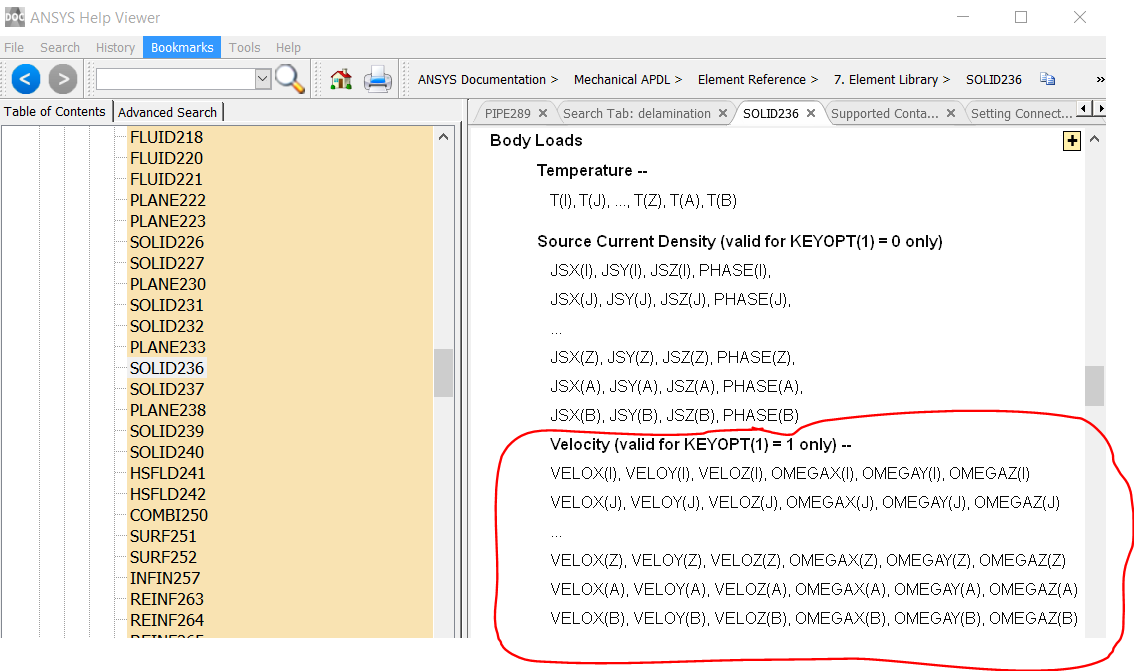Select FLUID221 in the contents tree
Viewport: 1134px width, 671px height.
click(x=166, y=179)
